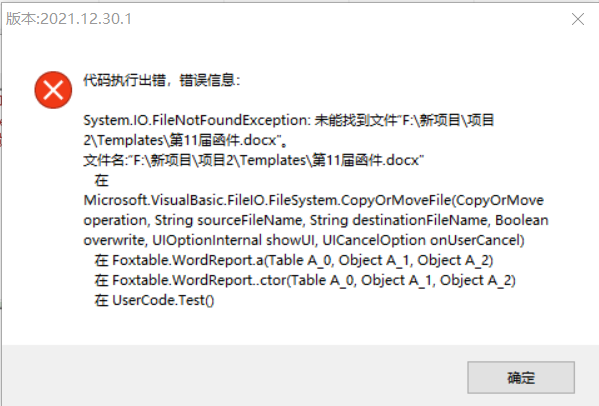Image resolution: width=599 pixels, height=406 pixels.
Task: Click the 文件名 path line
Action: 254,160
